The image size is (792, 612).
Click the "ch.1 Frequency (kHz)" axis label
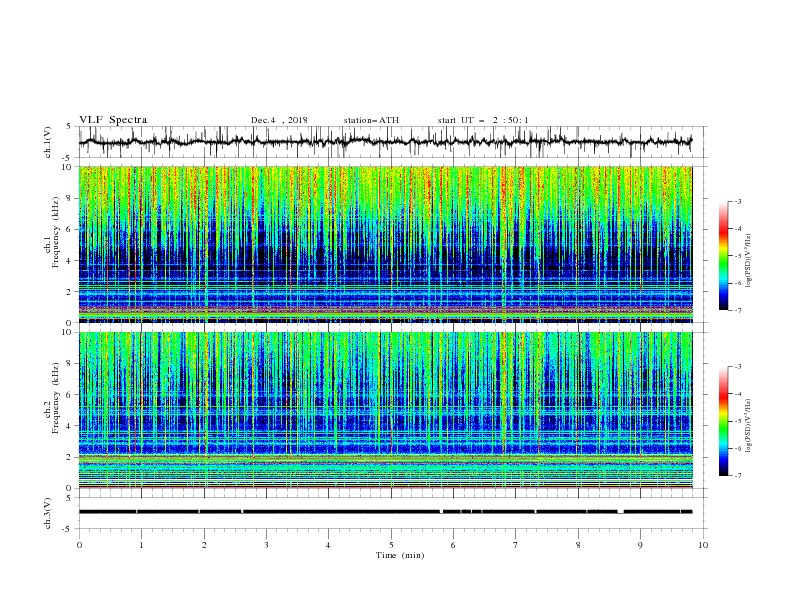point(52,232)
